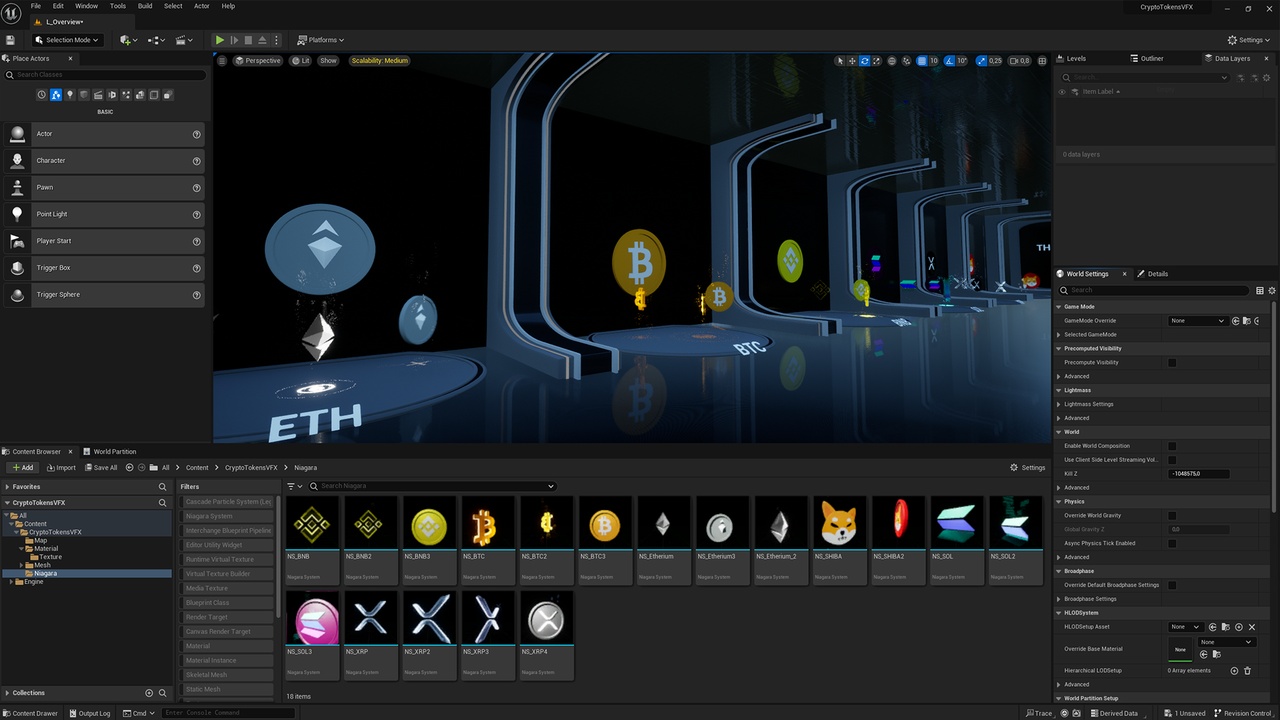Open the Blueprints toolbar menu icon
The image size is (1280, 720).
(x=156, y=40)
